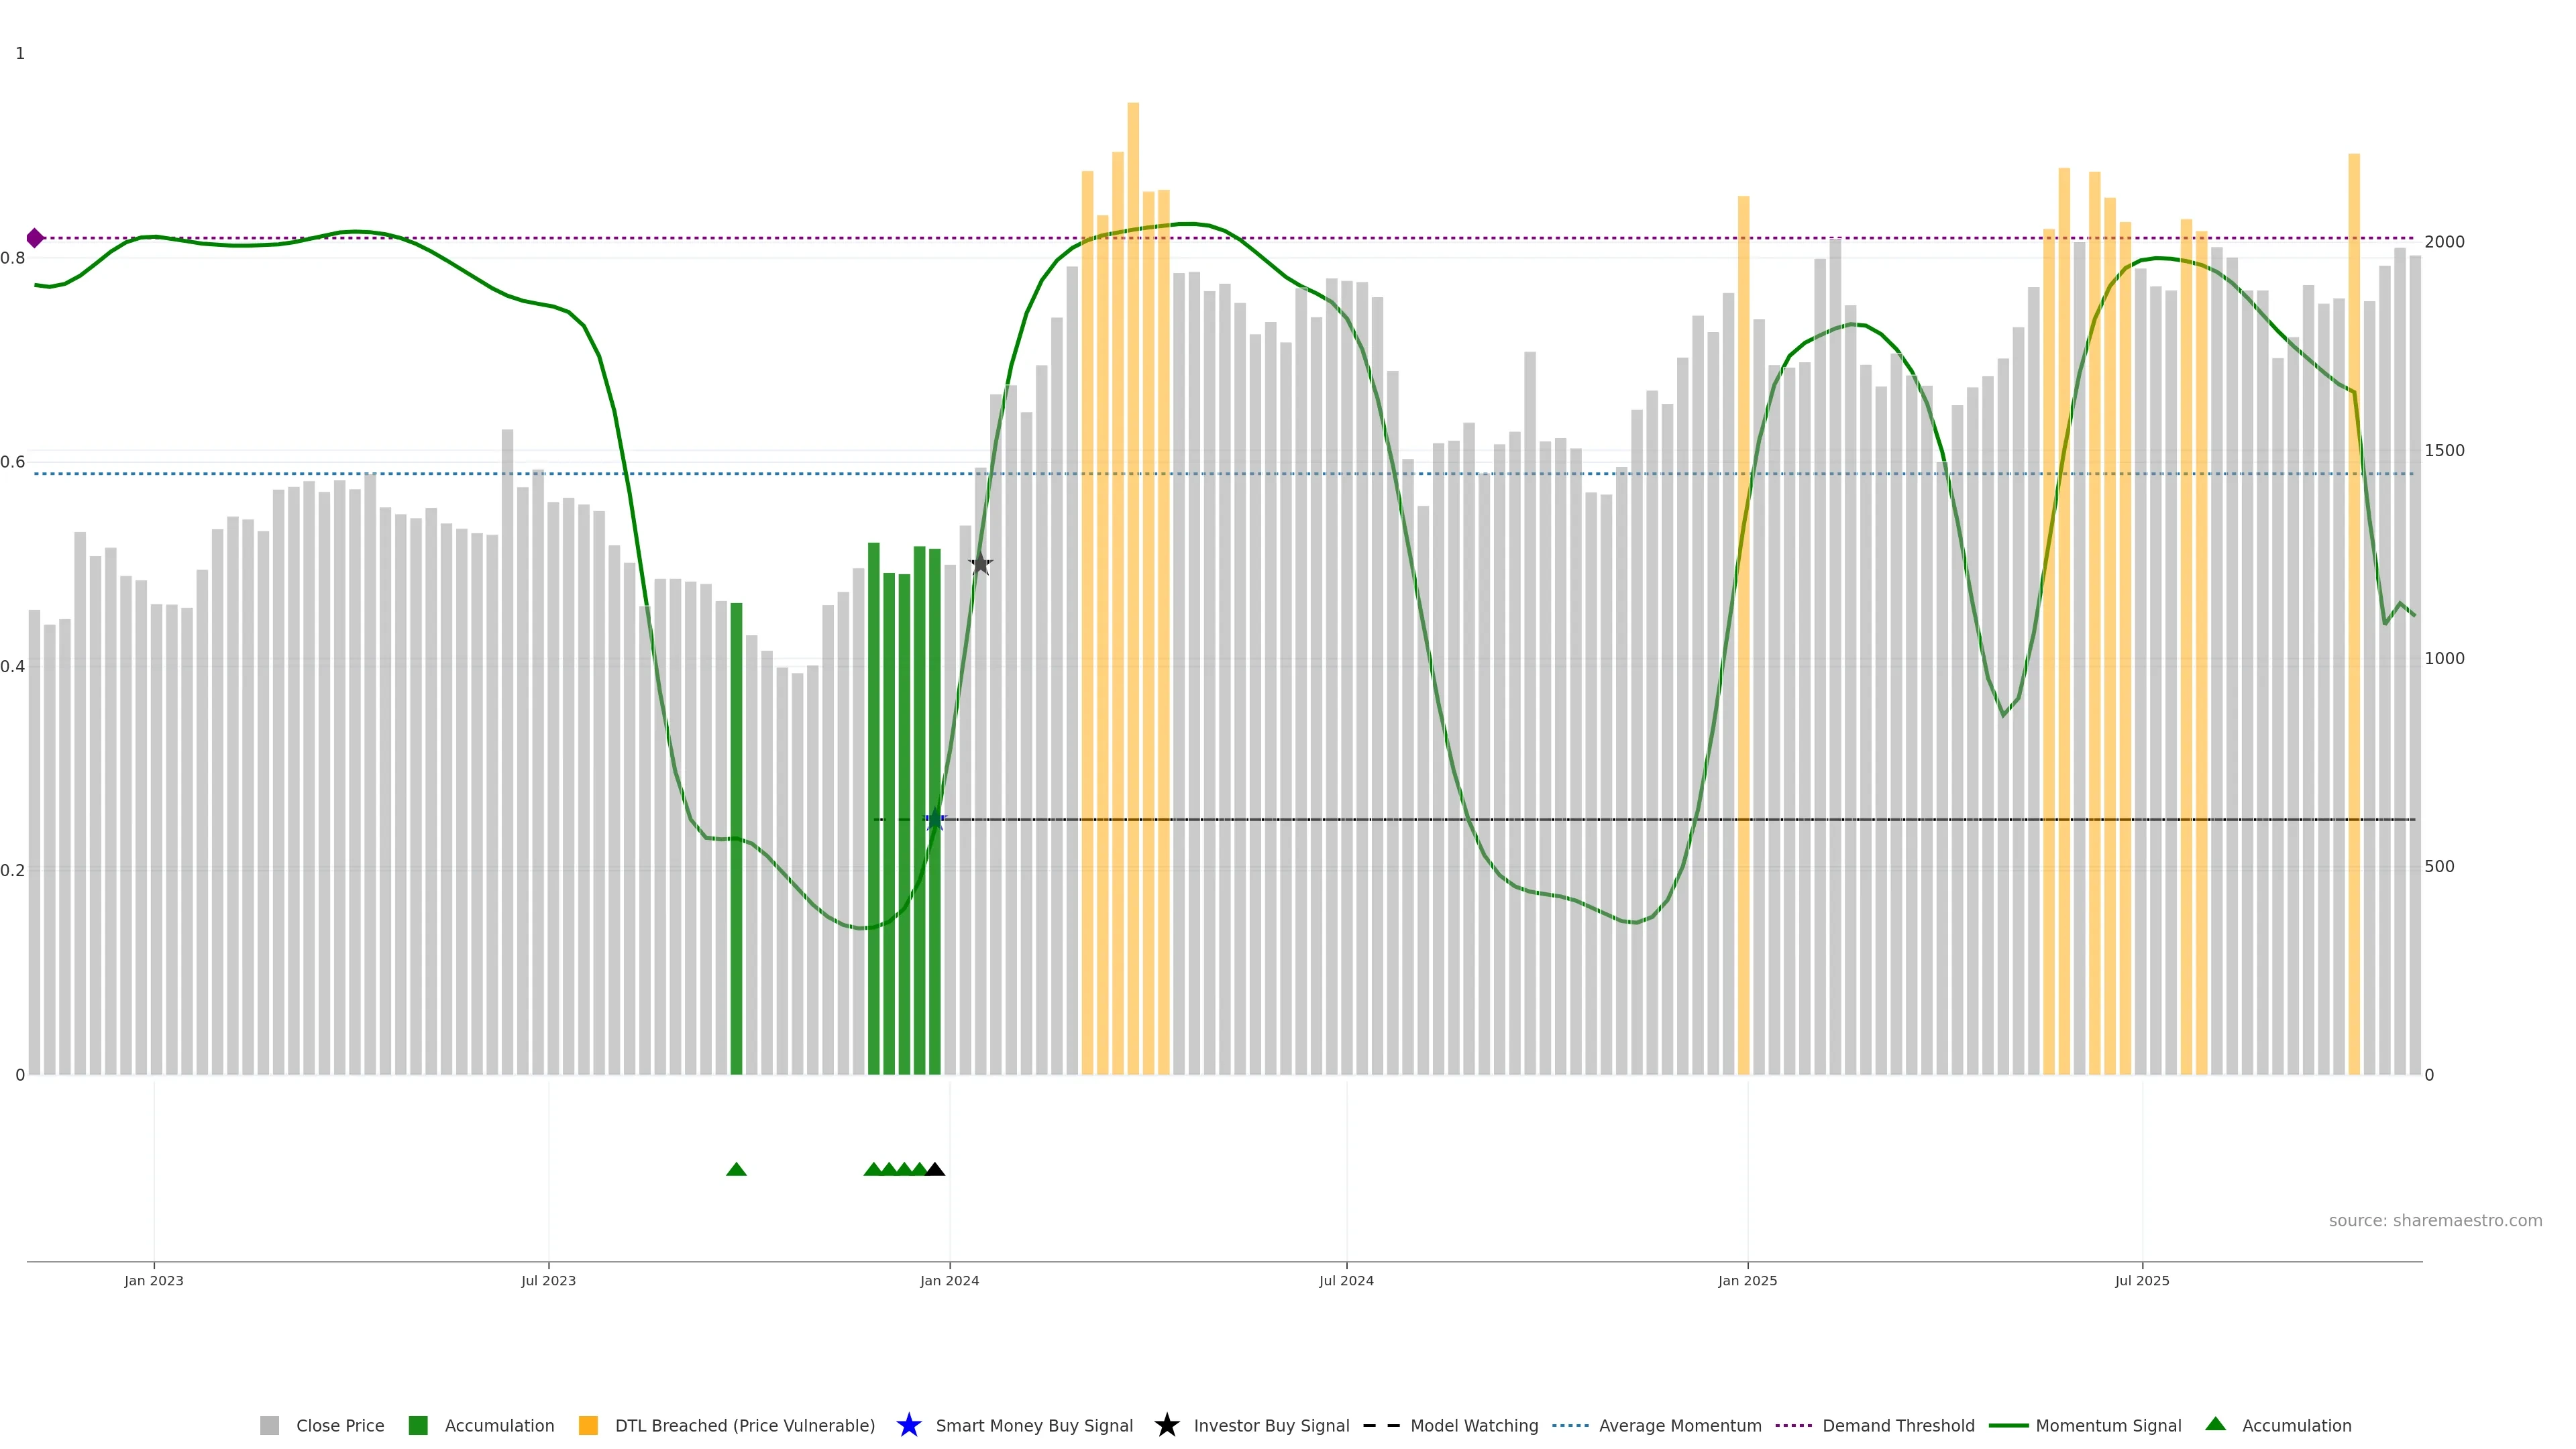Click the gray Close Price legend swatch
Image resolution: width=2576 pixels, height=1449 pixels.
(x=269, y=1425)
